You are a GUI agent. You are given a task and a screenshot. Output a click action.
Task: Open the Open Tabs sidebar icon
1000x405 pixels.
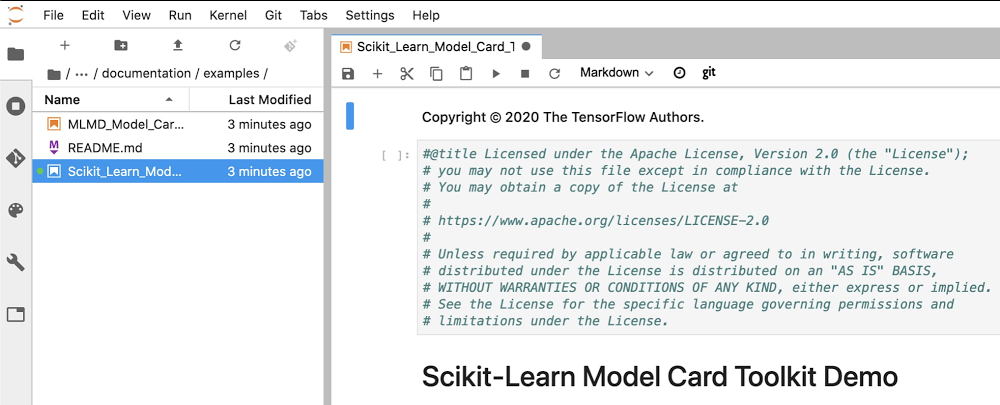16,314
